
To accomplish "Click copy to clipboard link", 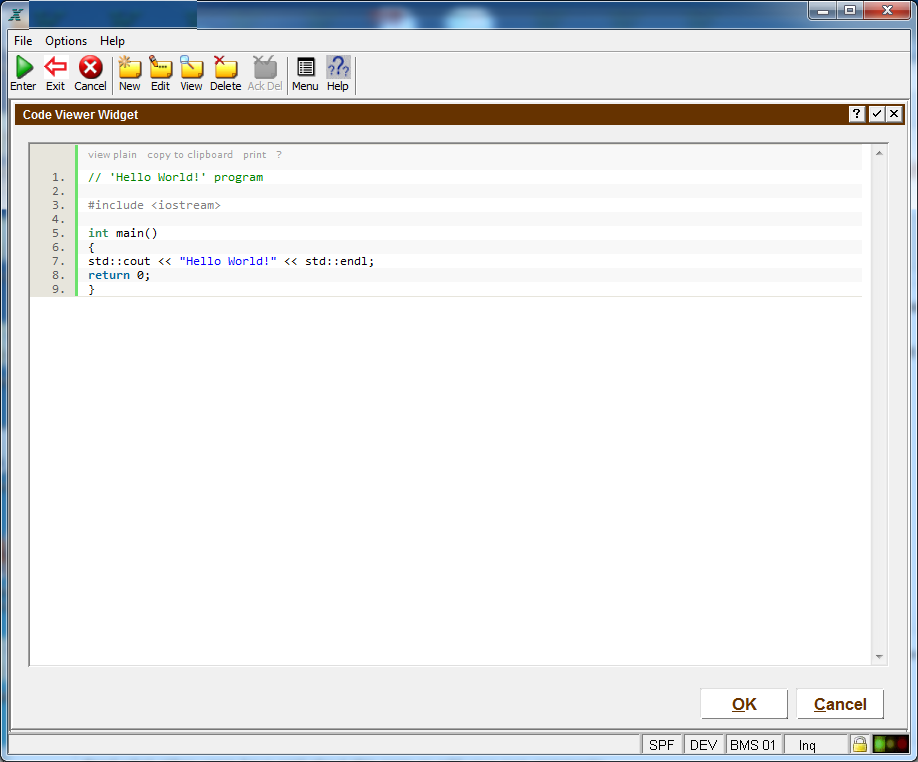I will pos(190,155).
